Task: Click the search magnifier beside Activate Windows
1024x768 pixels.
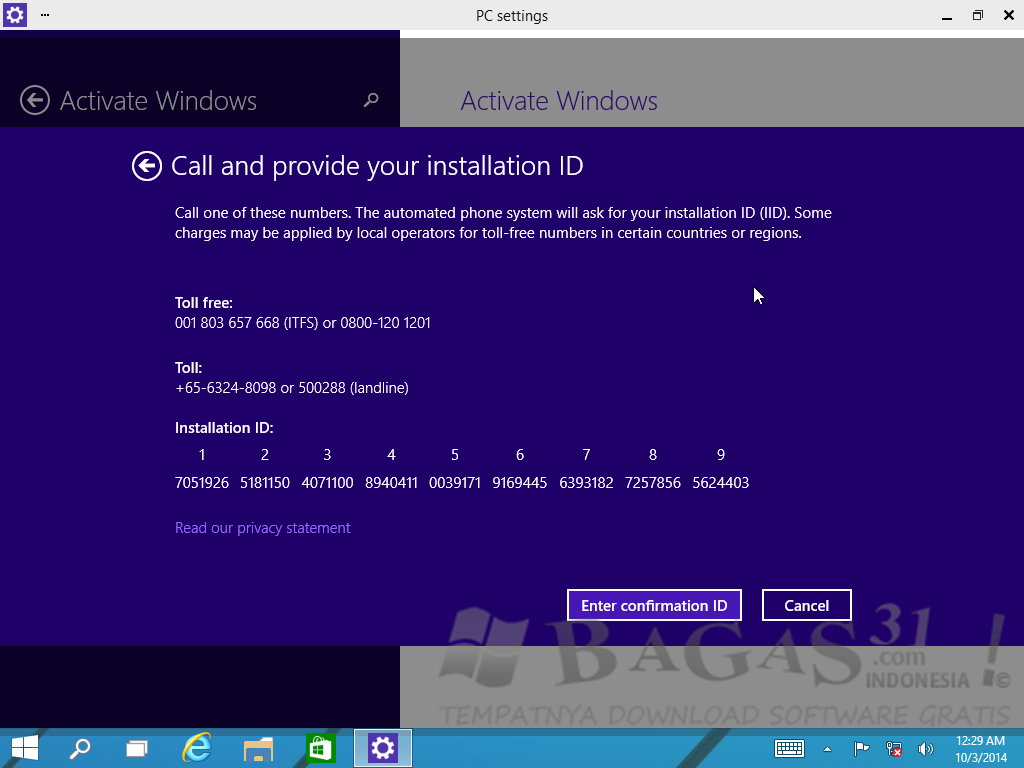Action: 370,101
